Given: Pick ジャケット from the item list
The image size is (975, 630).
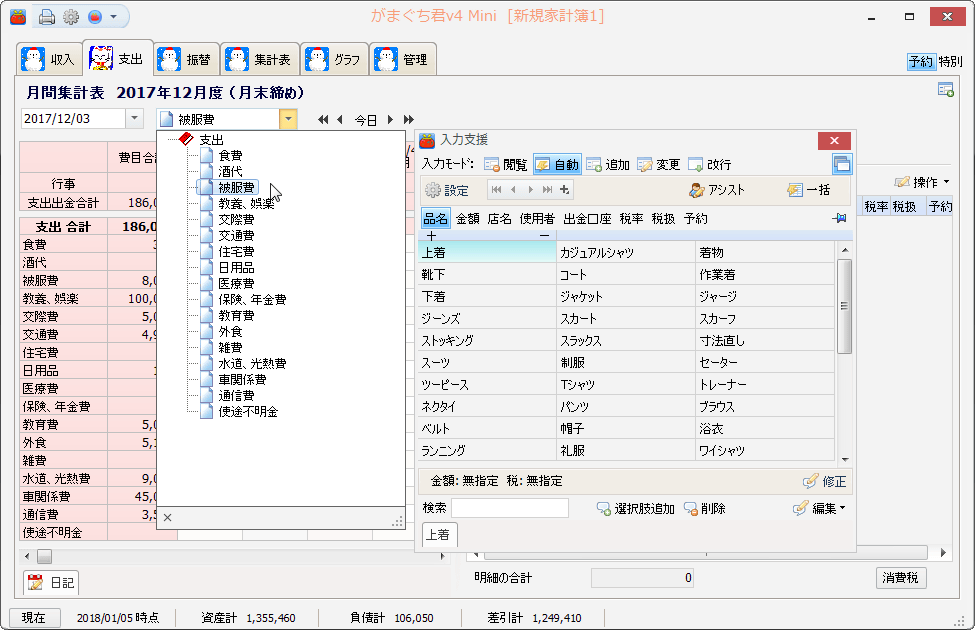Looking at the screenshot, I should [626, 297].
